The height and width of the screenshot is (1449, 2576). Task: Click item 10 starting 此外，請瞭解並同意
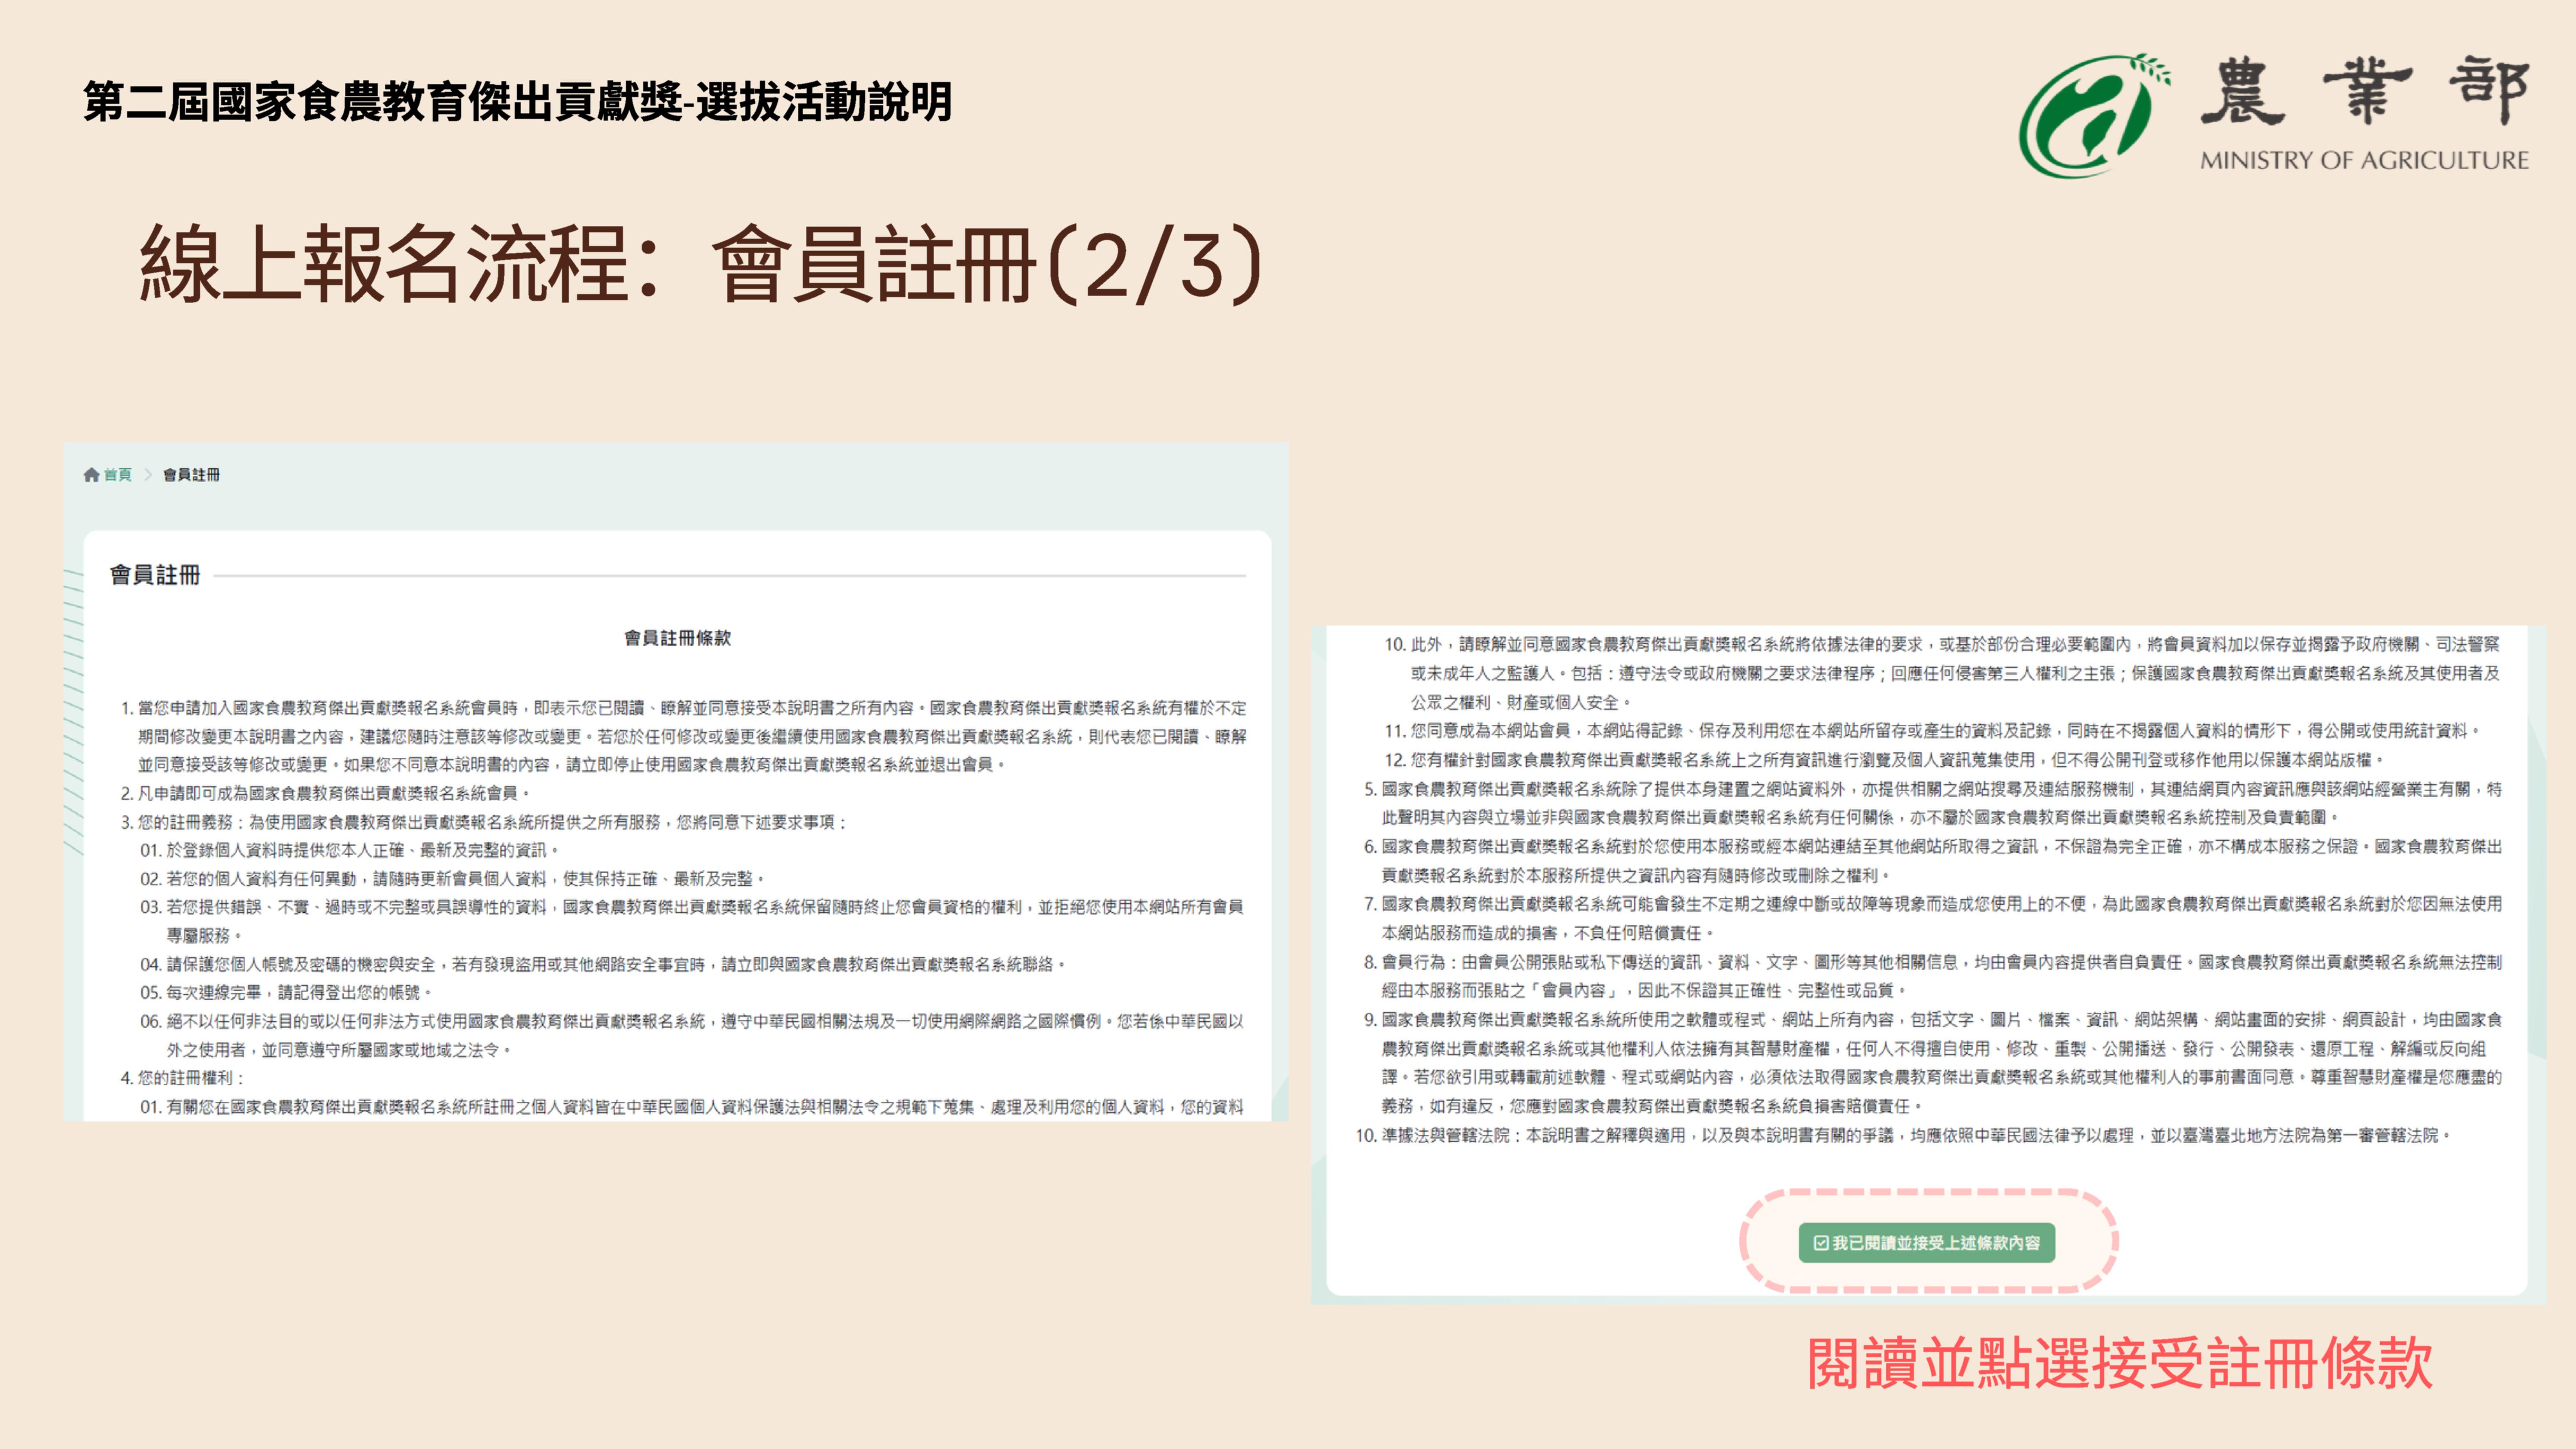1942,673
